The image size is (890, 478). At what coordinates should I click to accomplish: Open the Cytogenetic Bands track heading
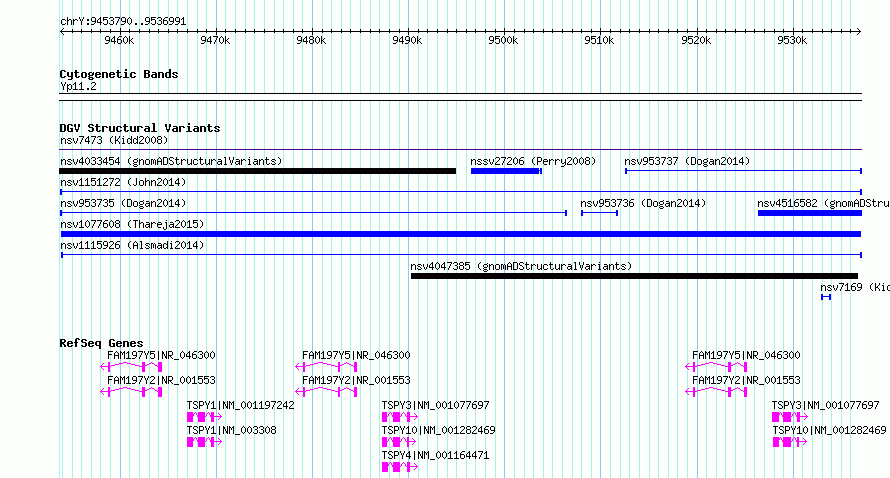(x=119, y=74)
